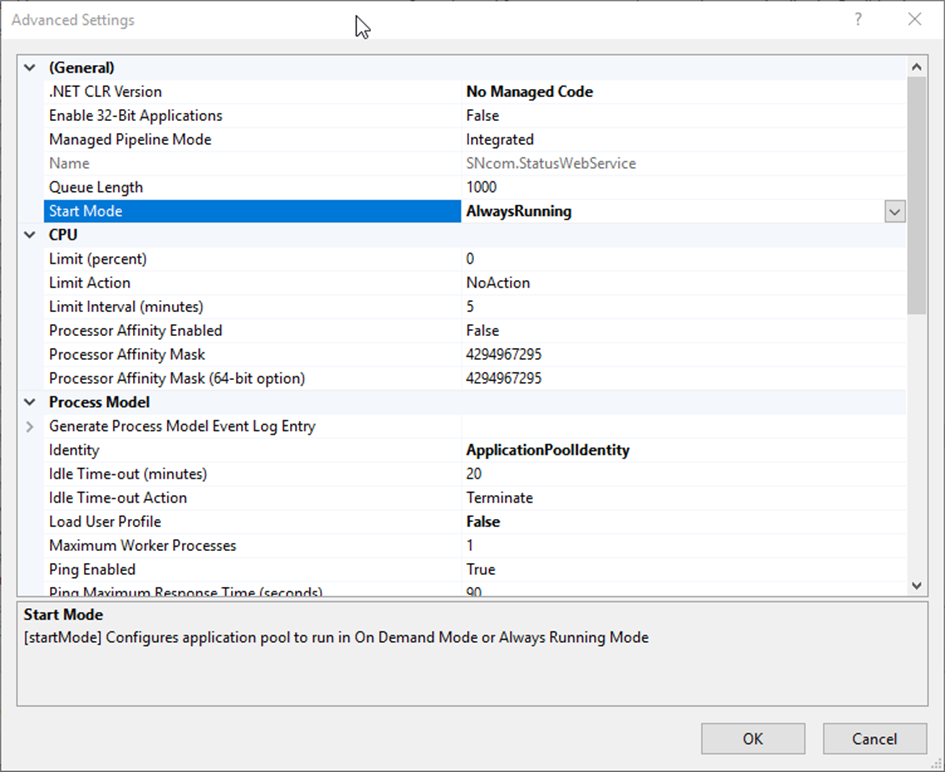Viewport: 945px width, 772px height.
Task: Click the OK button
Action: (752, 739)
